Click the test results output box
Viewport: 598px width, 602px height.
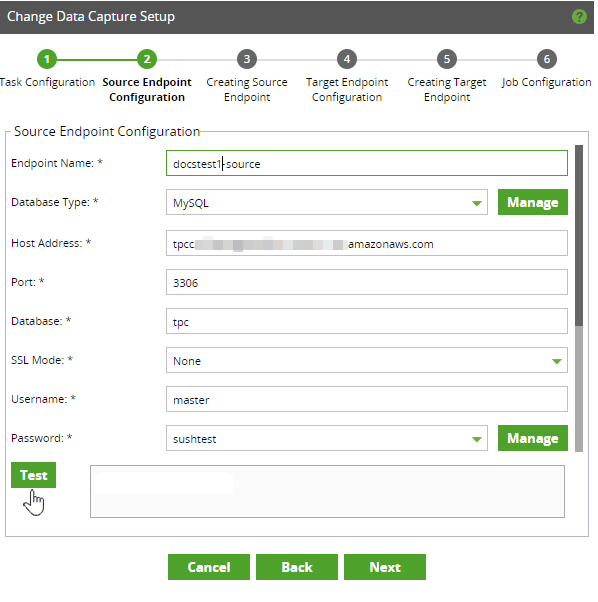click(x=327, y=491)
